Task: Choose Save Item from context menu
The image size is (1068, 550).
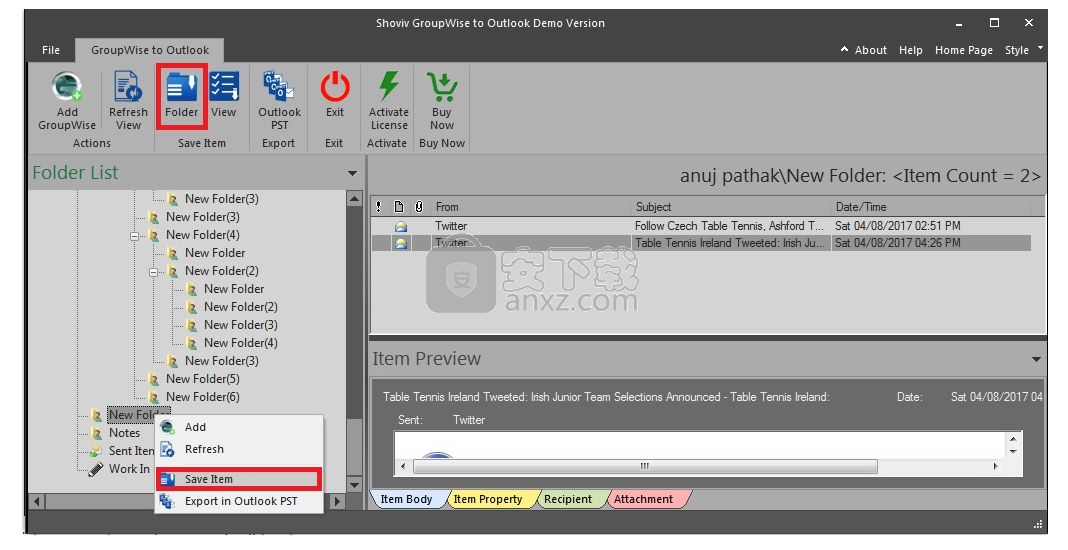Action: [x=238, y=479]
